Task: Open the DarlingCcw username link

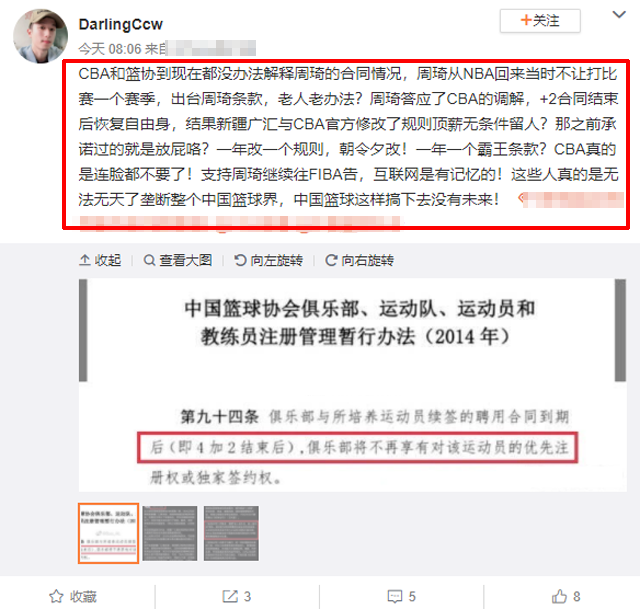Action: (121, 24)
